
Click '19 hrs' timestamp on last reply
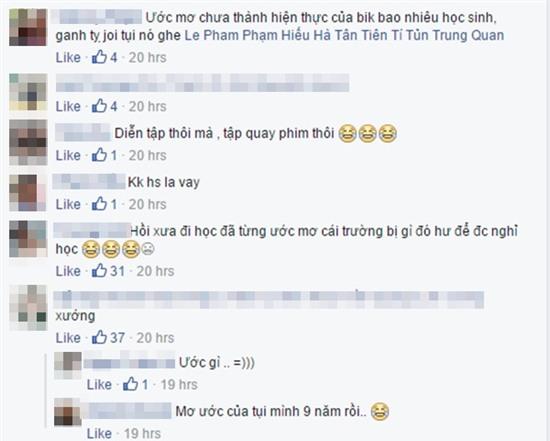pos(142,434)
